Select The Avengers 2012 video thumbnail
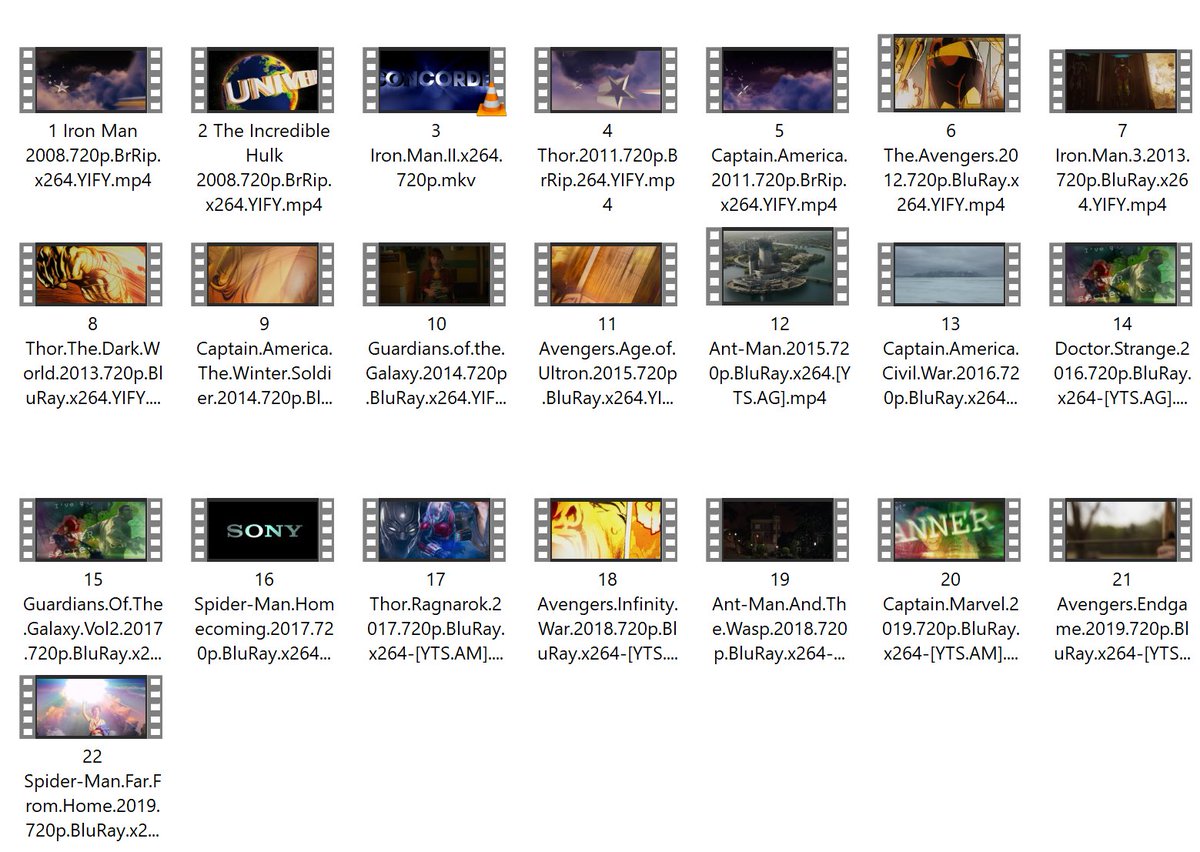 click(x=949, y=74)
